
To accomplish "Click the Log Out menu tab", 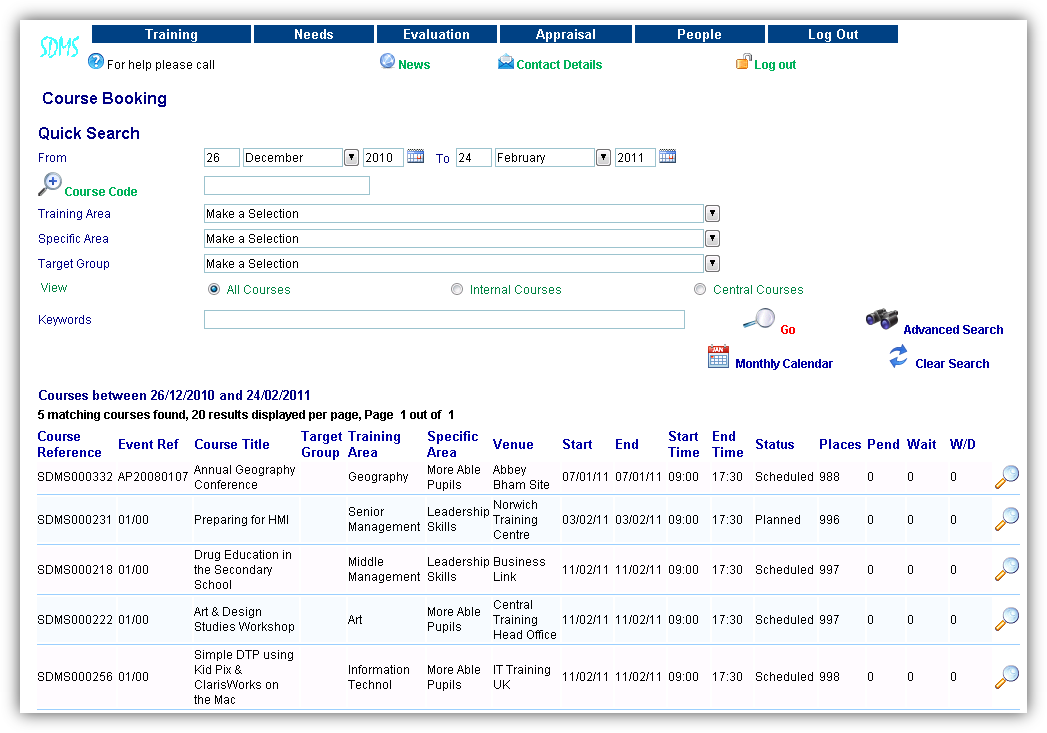I will (833, 34).
